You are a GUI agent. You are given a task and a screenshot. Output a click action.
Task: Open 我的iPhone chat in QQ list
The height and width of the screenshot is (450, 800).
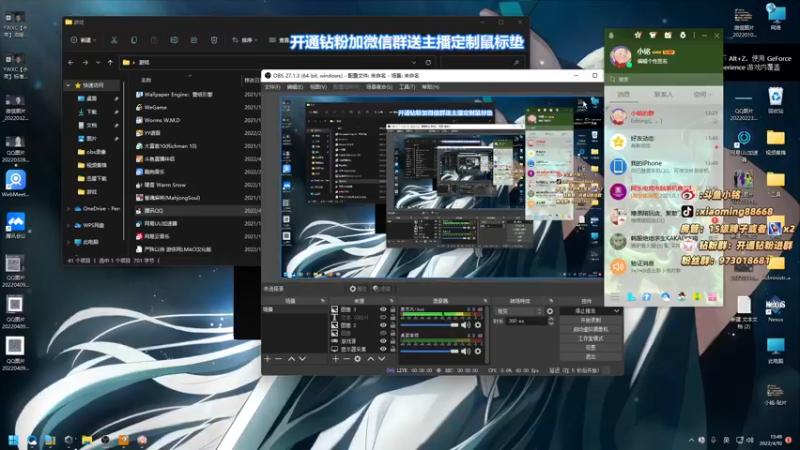click(663, 166)
